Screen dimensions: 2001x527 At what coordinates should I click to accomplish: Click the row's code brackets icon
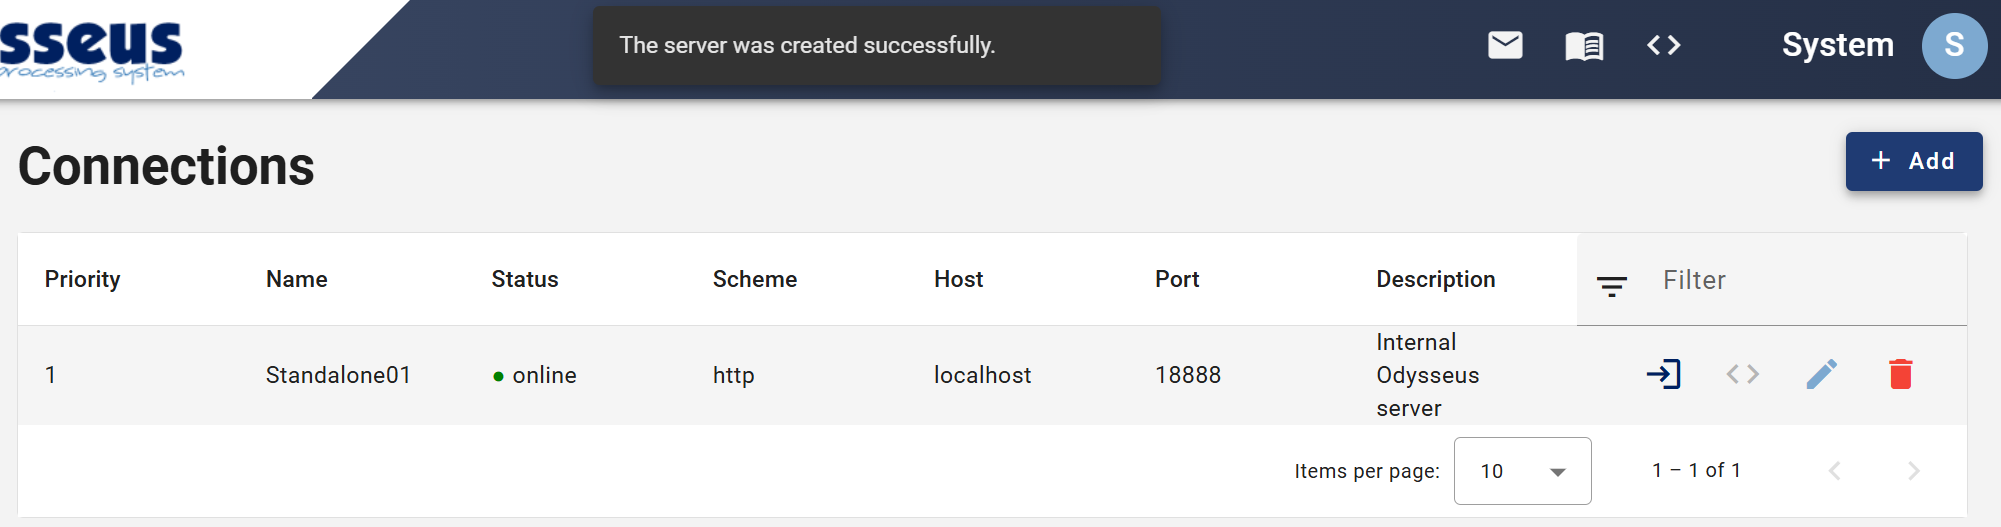tap(1743, 374)
